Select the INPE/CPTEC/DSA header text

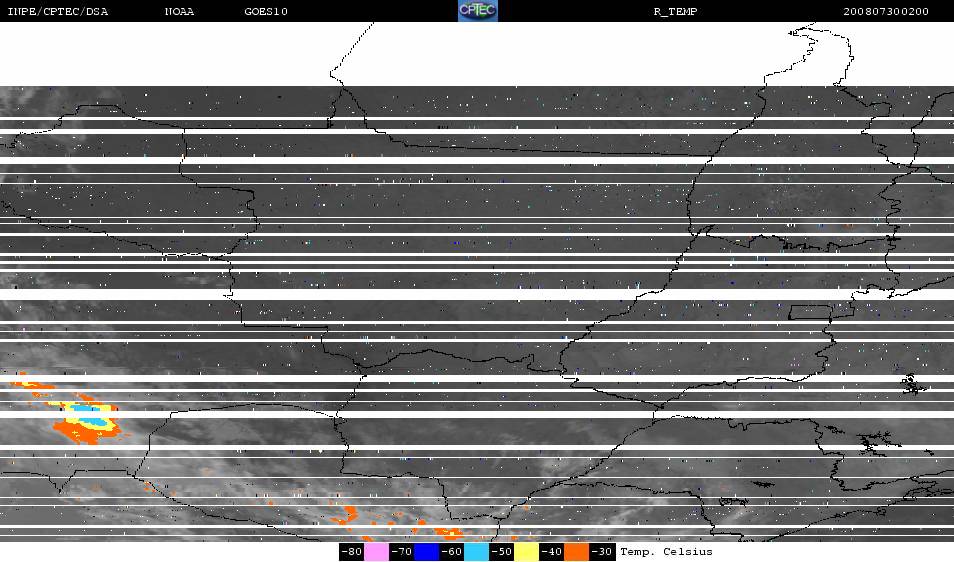[58, 12]
